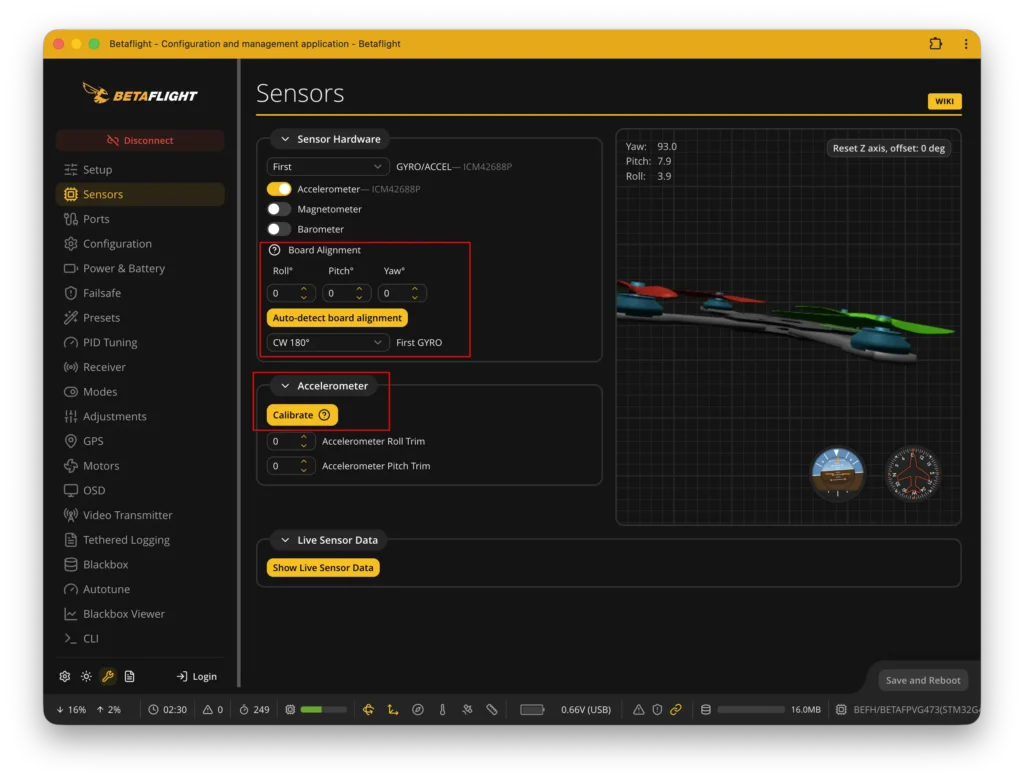Toggle light theme sun icon

[86, 677]
